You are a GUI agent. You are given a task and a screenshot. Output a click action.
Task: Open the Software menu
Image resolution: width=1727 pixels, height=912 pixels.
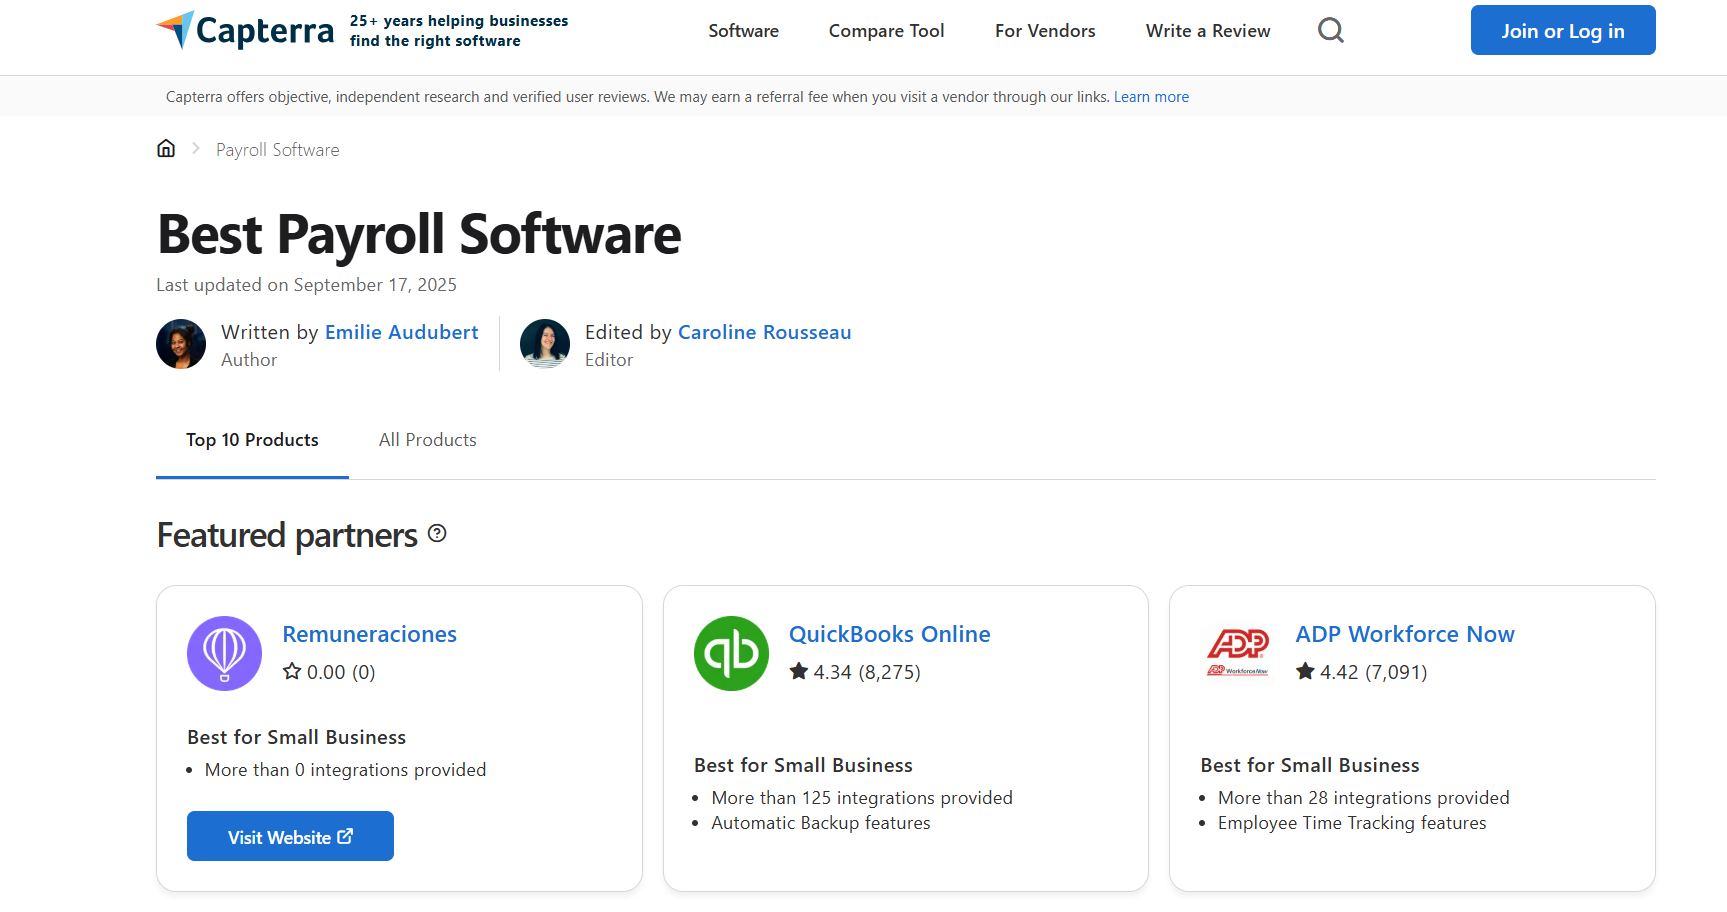743,30
